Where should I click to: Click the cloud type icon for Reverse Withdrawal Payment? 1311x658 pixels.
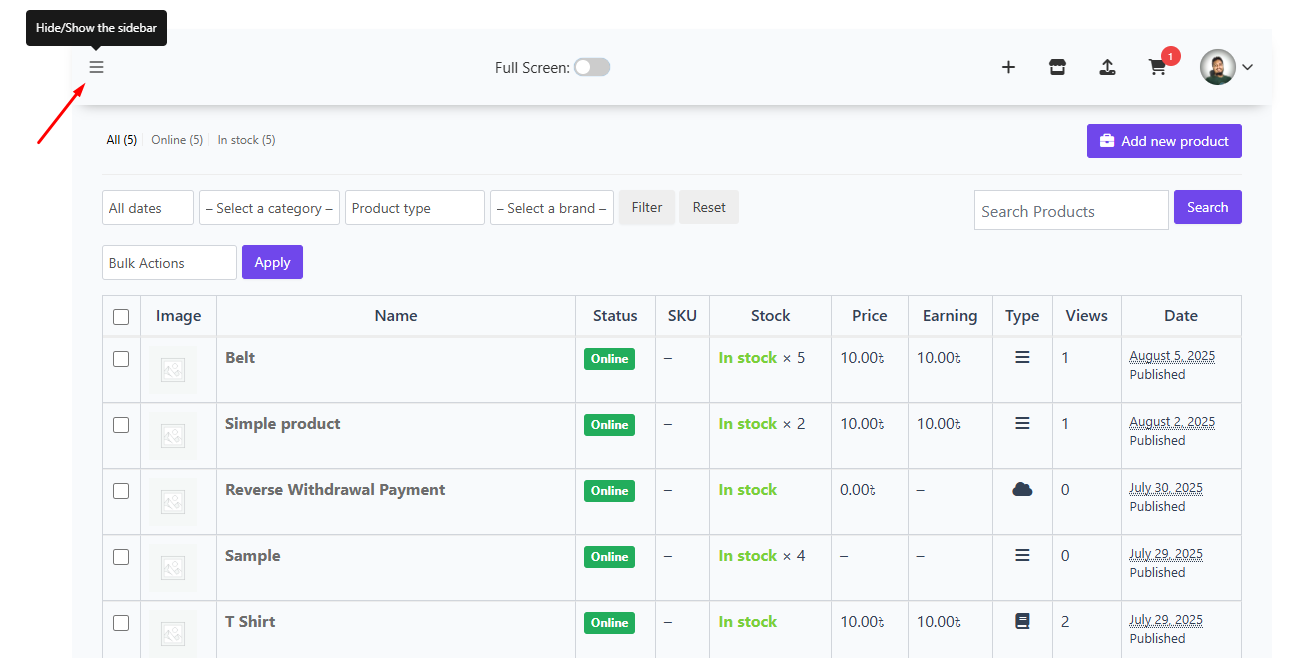pyautogui.click(x=1022, y=489)
